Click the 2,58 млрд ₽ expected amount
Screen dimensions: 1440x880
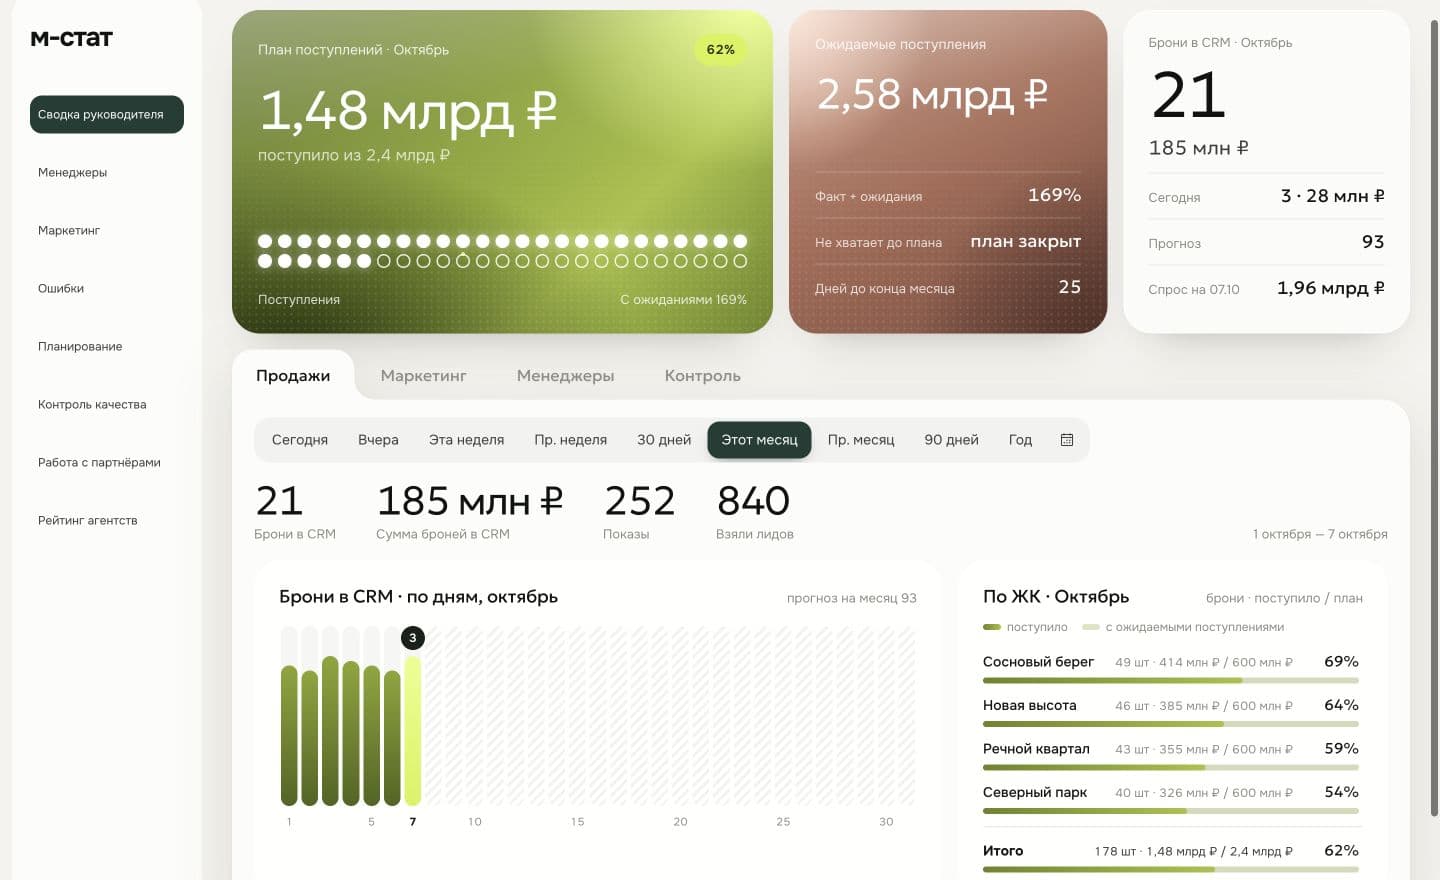(932, 94)
